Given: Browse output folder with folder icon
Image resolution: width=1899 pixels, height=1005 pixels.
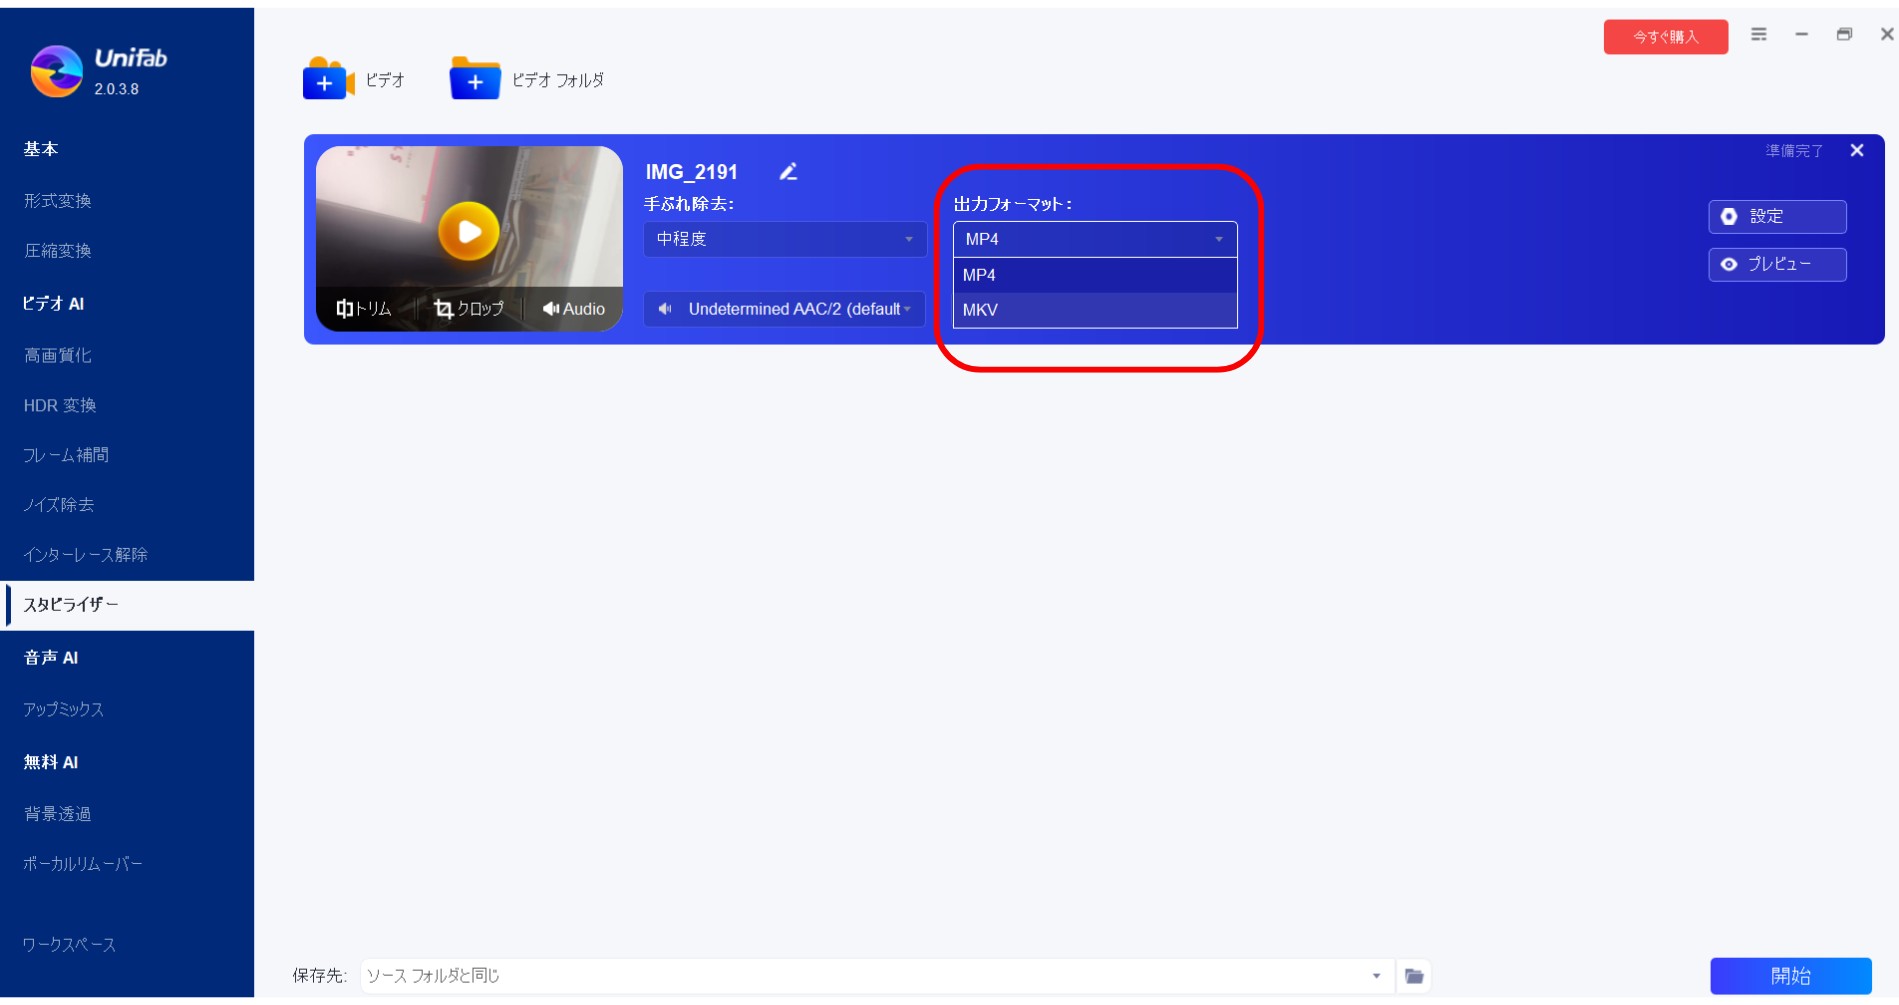Looking at the screenshot, I should coord(1414,976).
